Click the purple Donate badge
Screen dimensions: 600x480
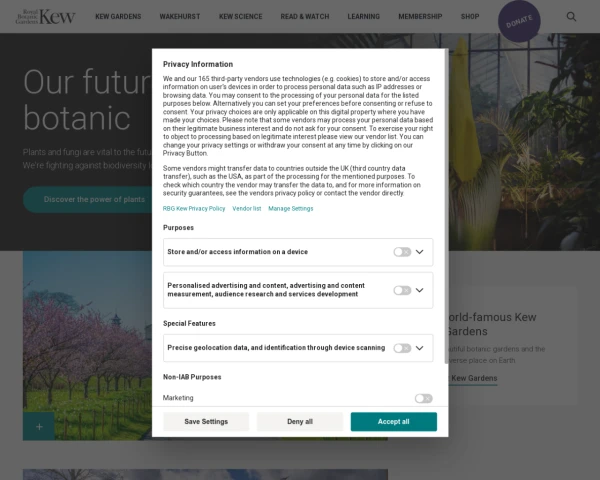pyautogui.click(x=519, y=21)
